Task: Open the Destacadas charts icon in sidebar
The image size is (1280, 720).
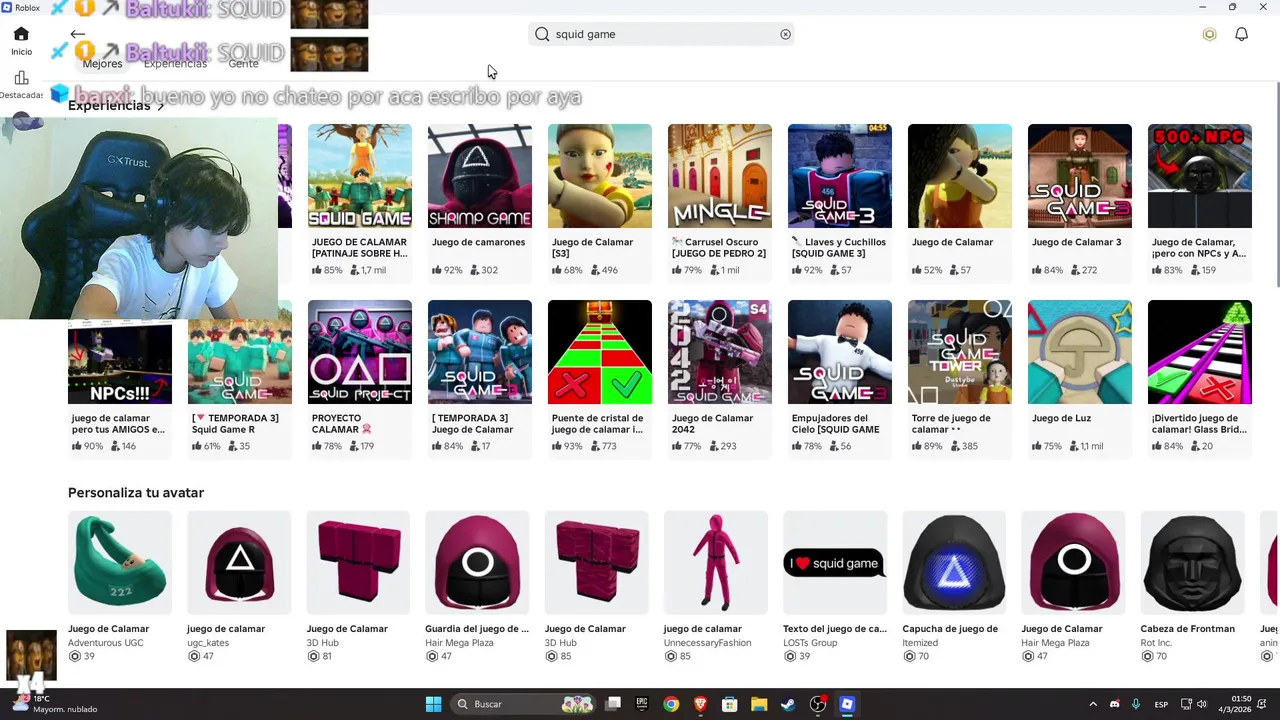Action: pos(21,78)
